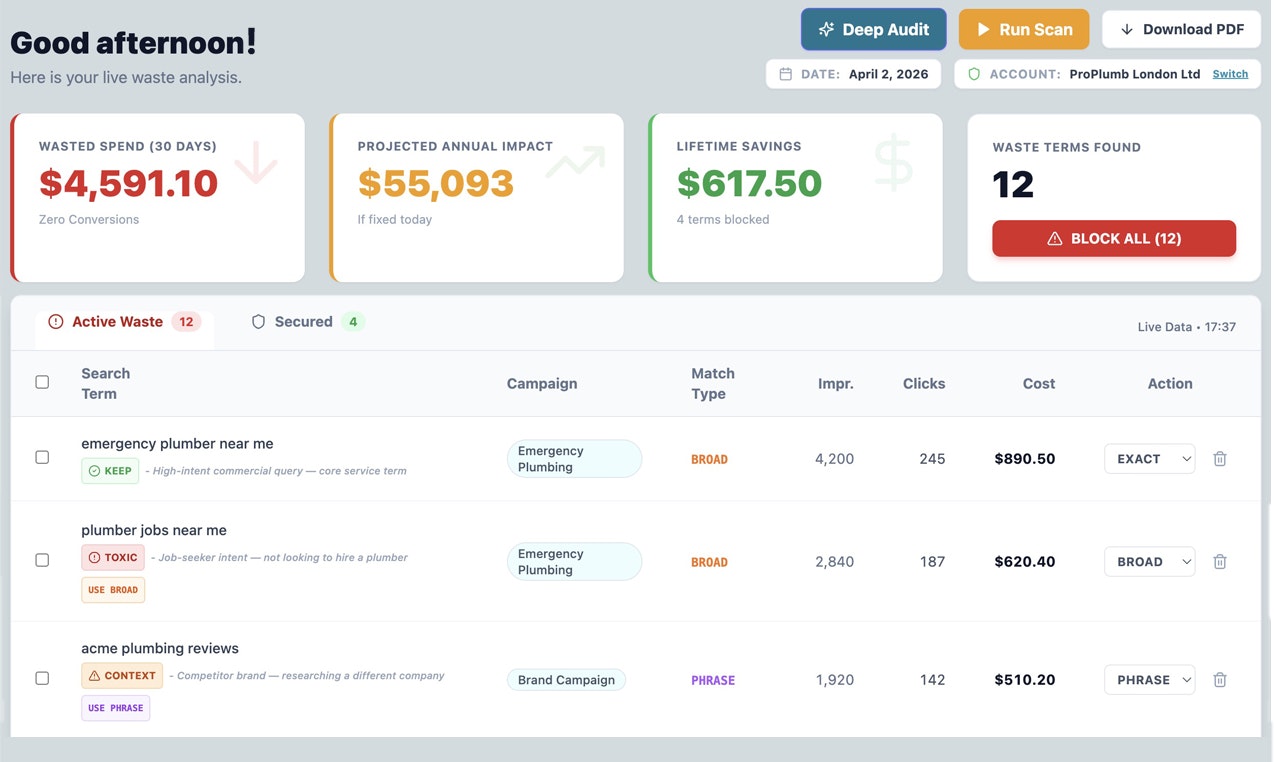
Task: Sort by Impr. column header
Action: tap(835, 383)
